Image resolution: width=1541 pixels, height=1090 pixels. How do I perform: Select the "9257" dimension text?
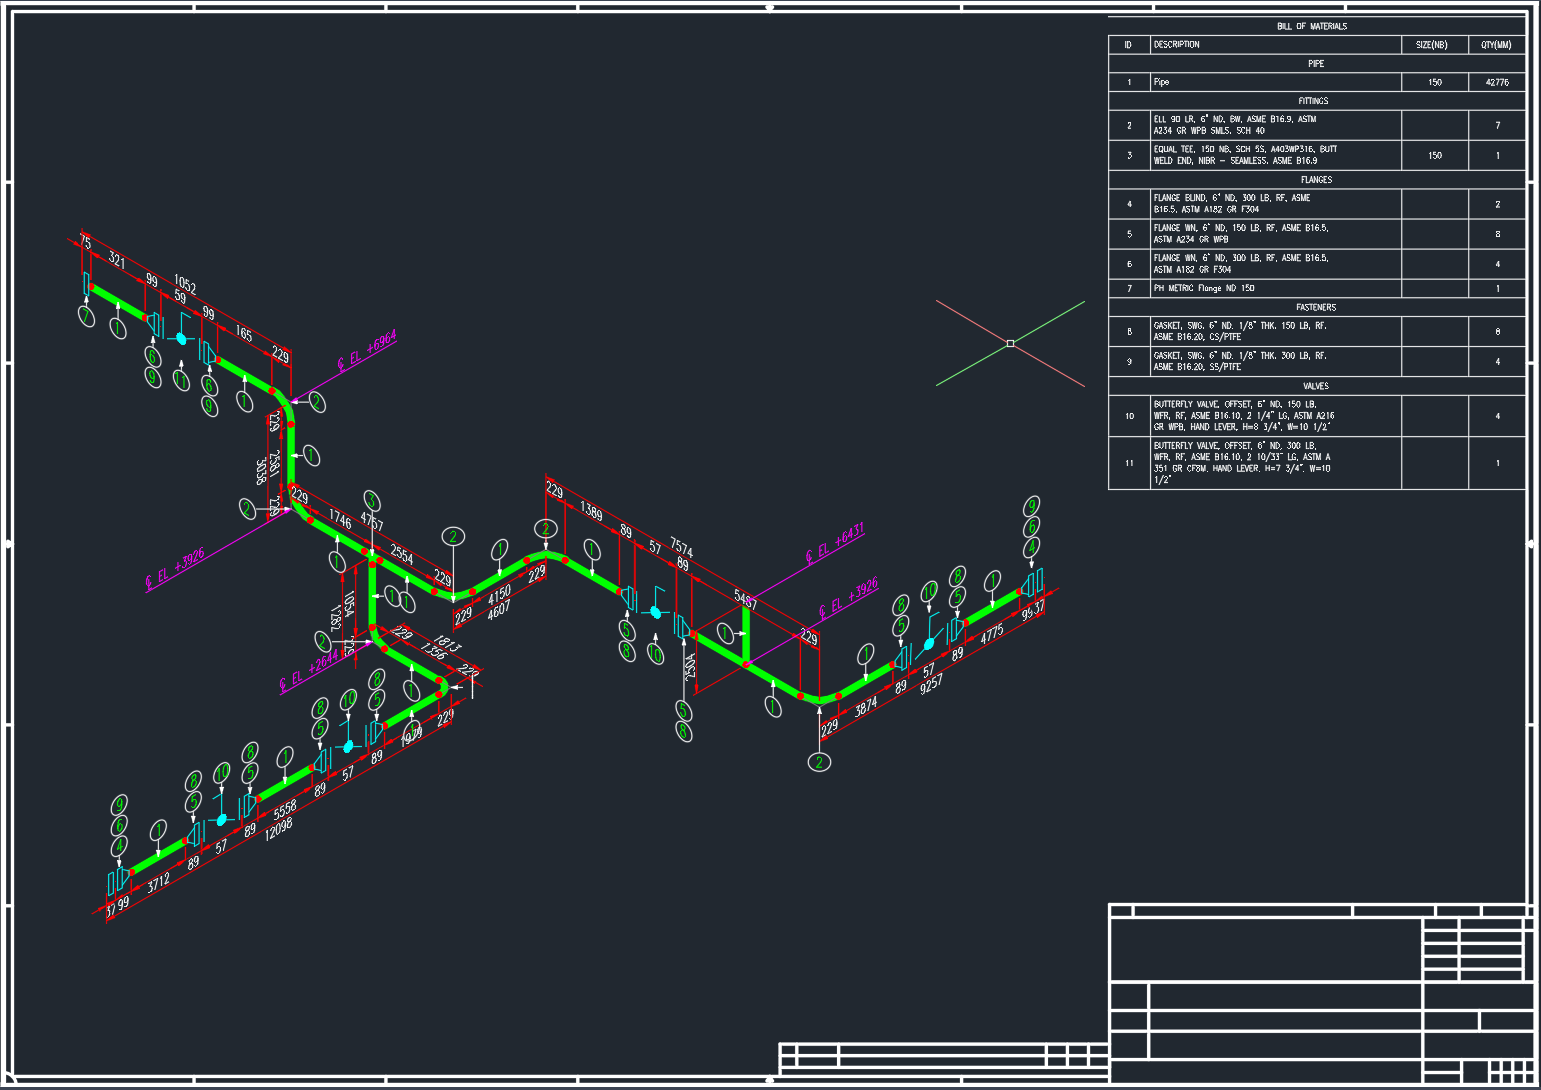click(931, 684)
